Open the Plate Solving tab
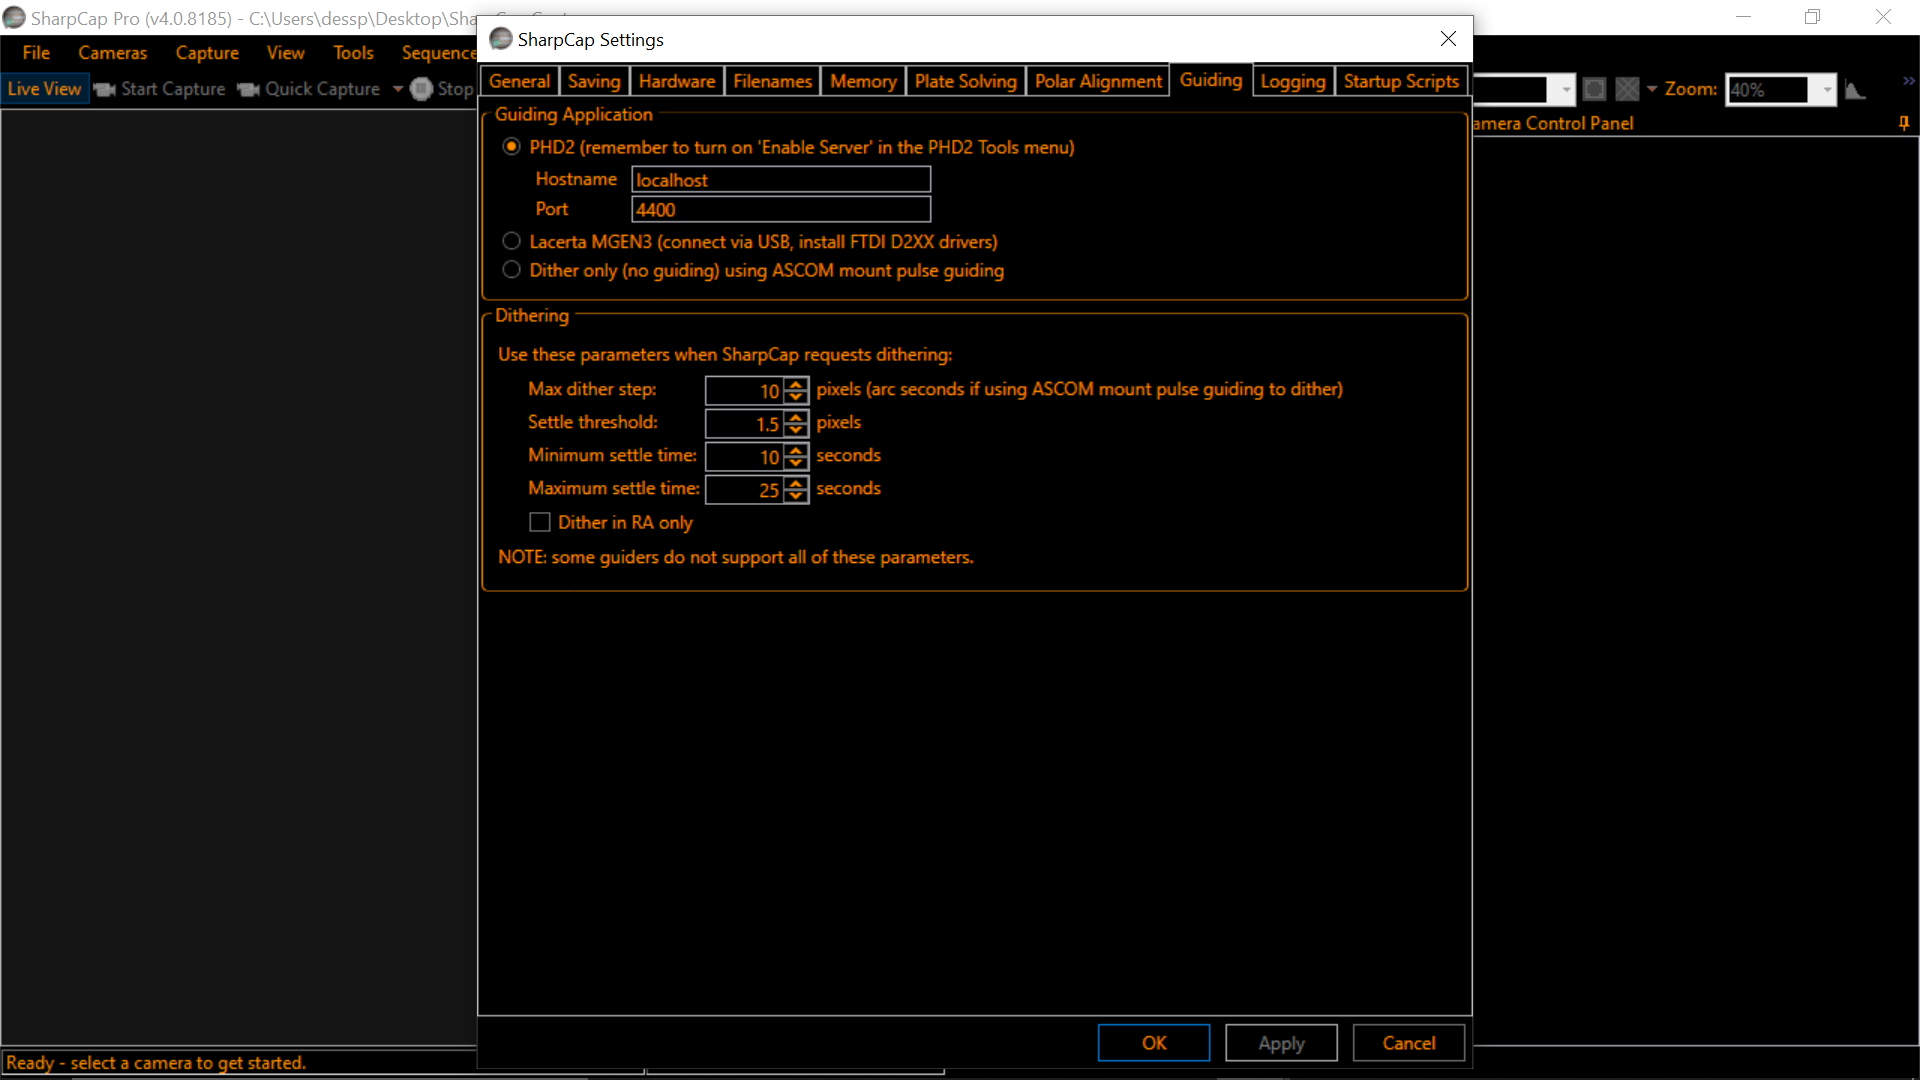1920x1080 pixels. (965, 81)
